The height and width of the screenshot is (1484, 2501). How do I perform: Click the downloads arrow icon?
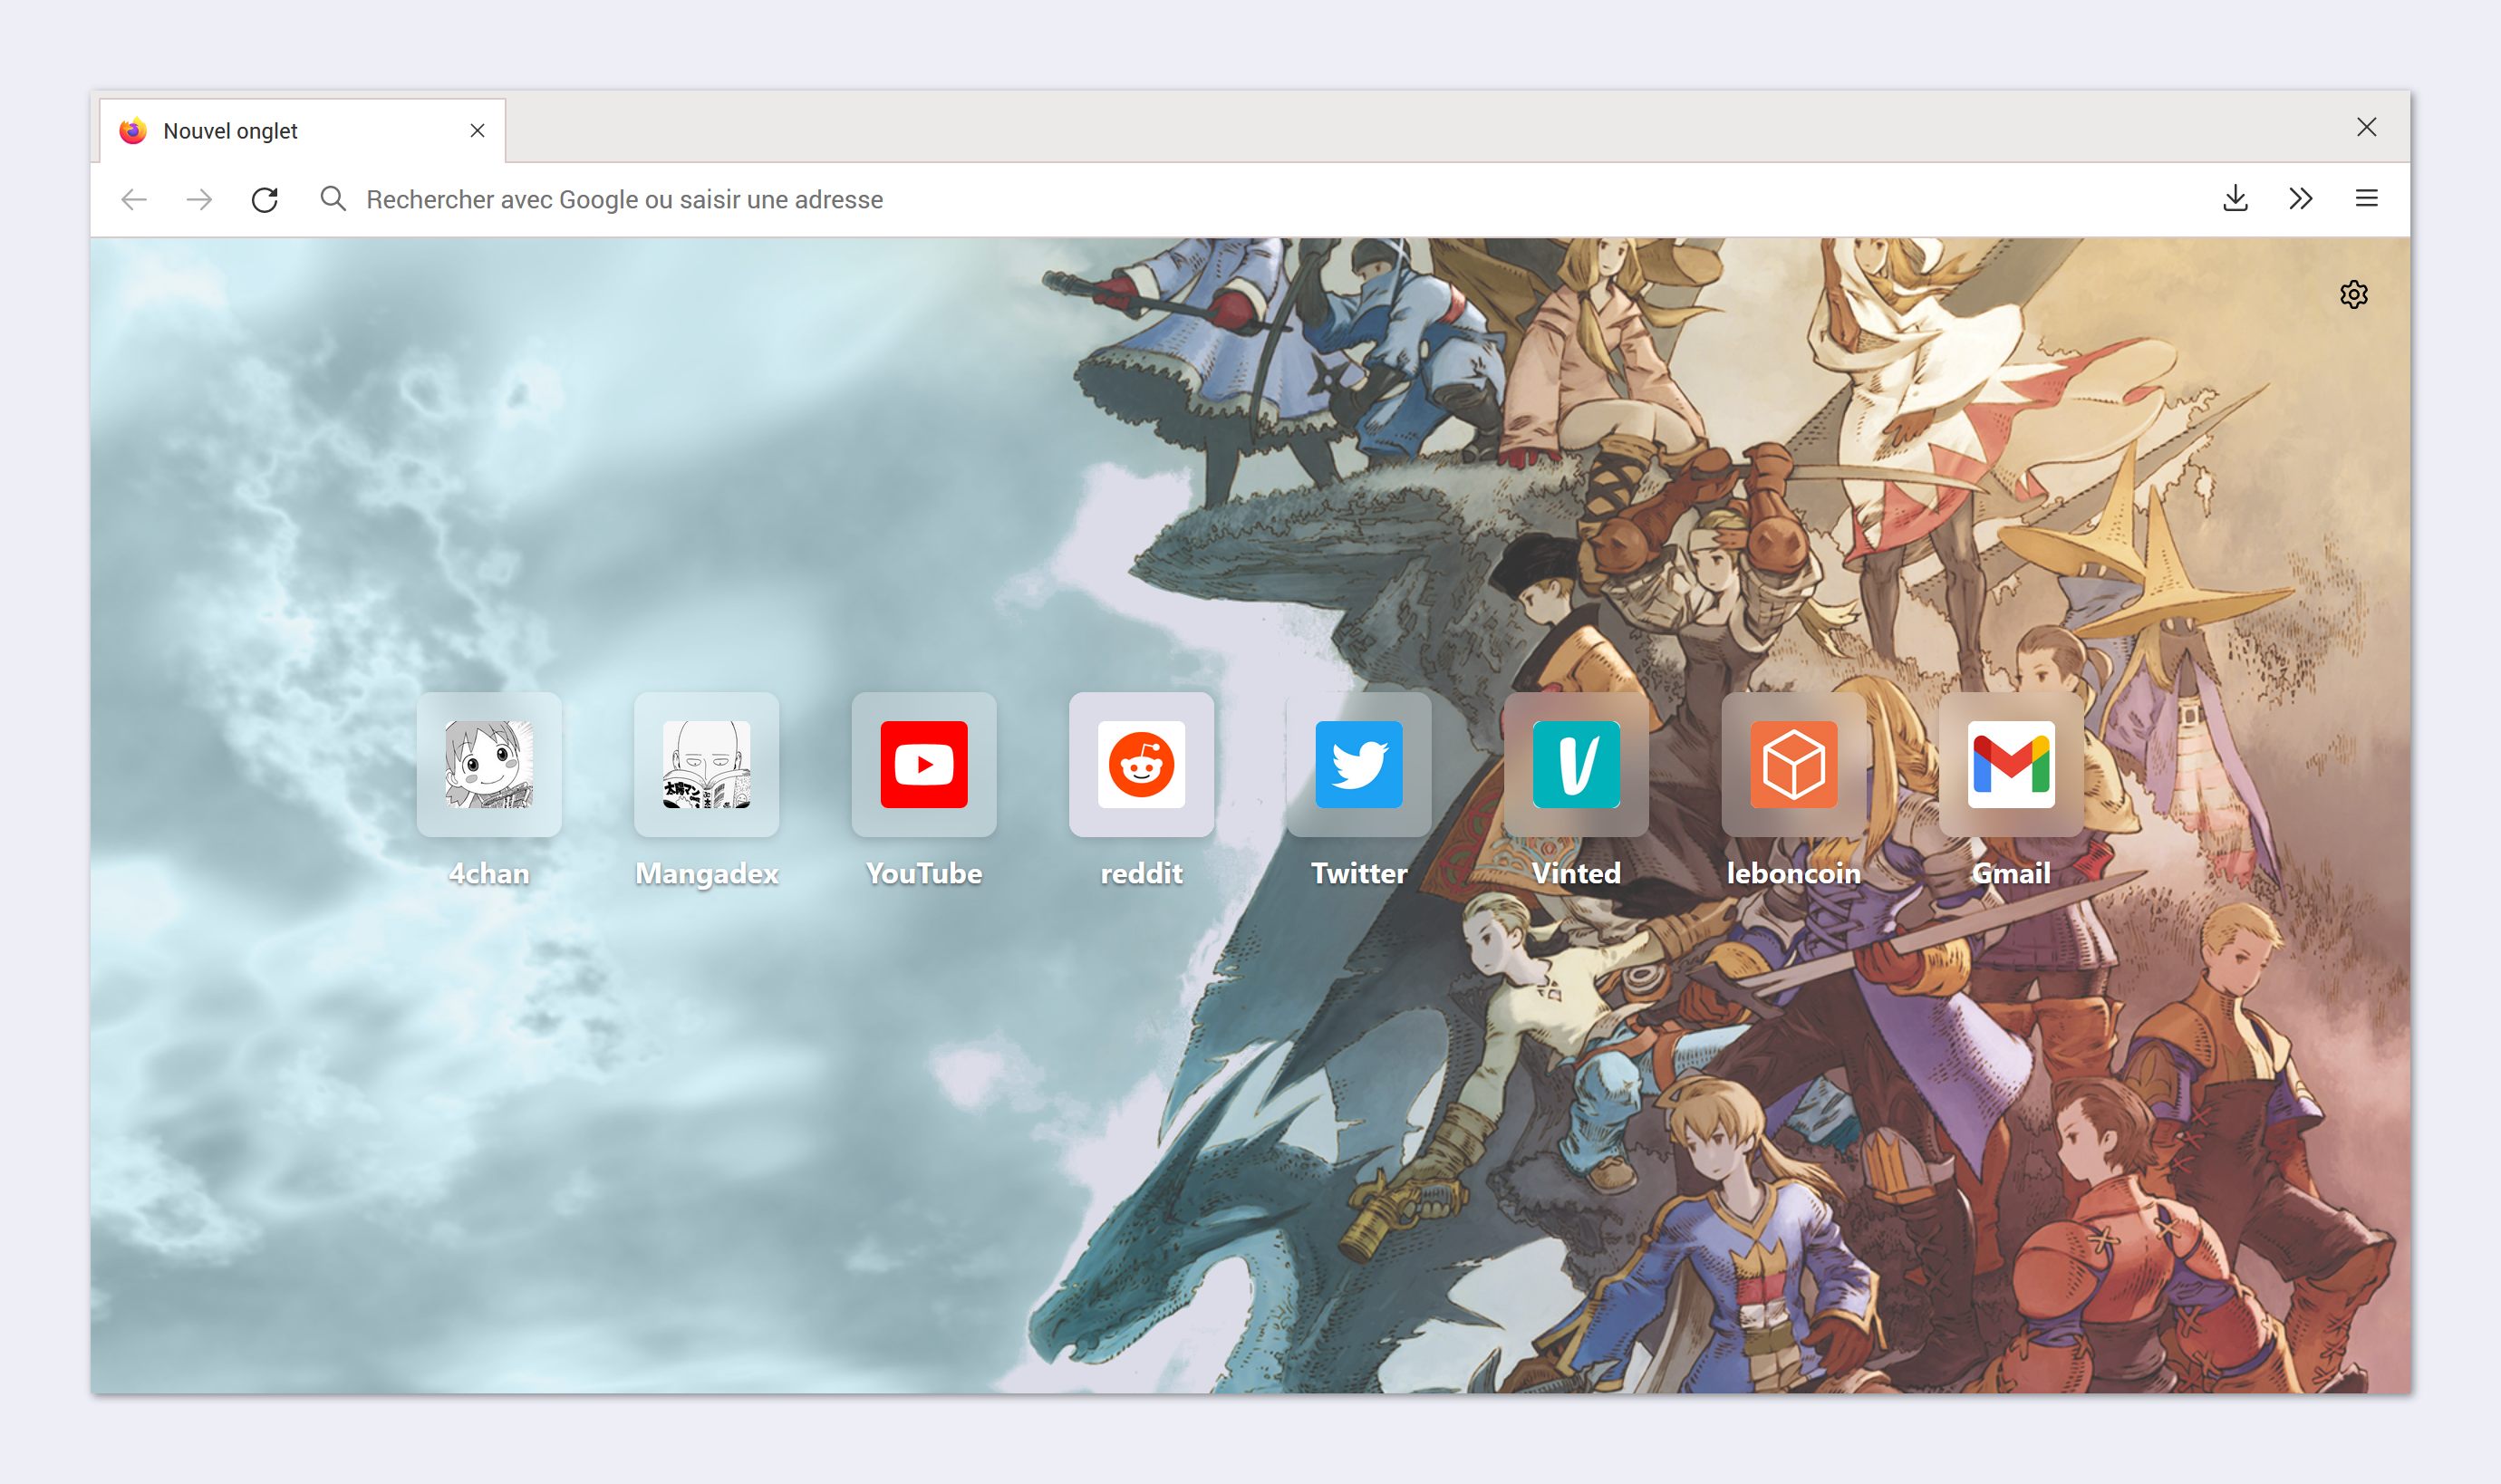(2235, 198)
